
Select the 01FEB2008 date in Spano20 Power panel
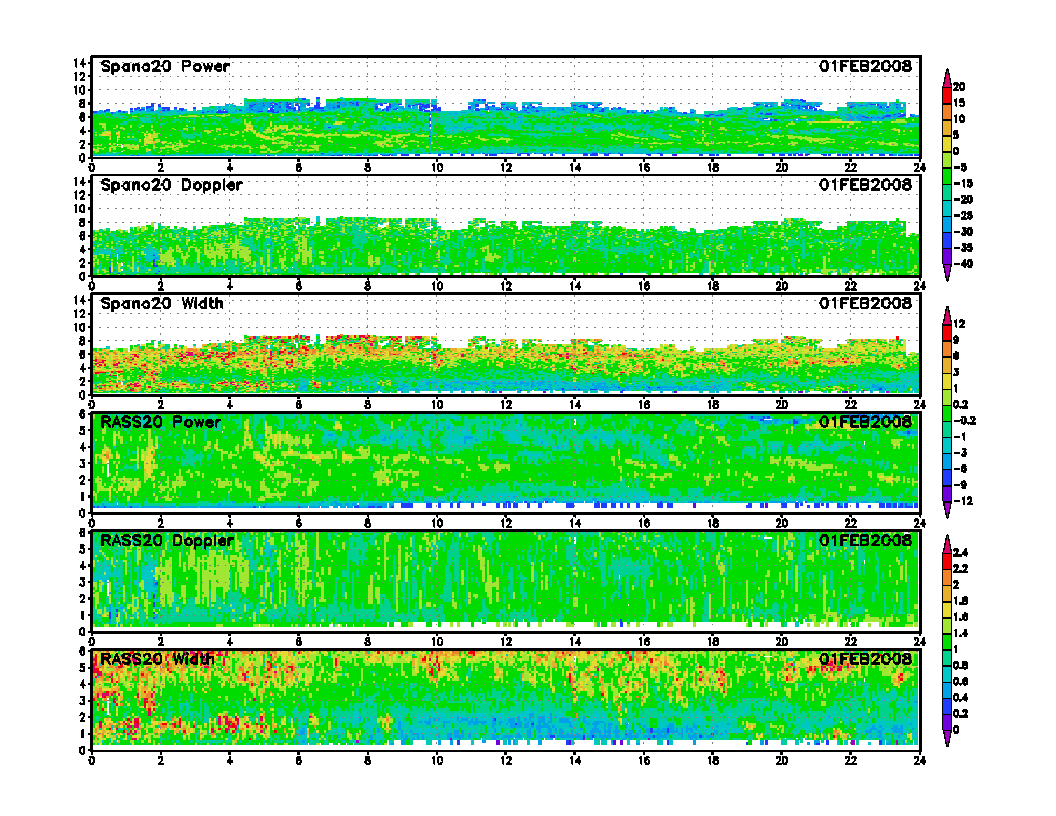(x=865, y=66)
